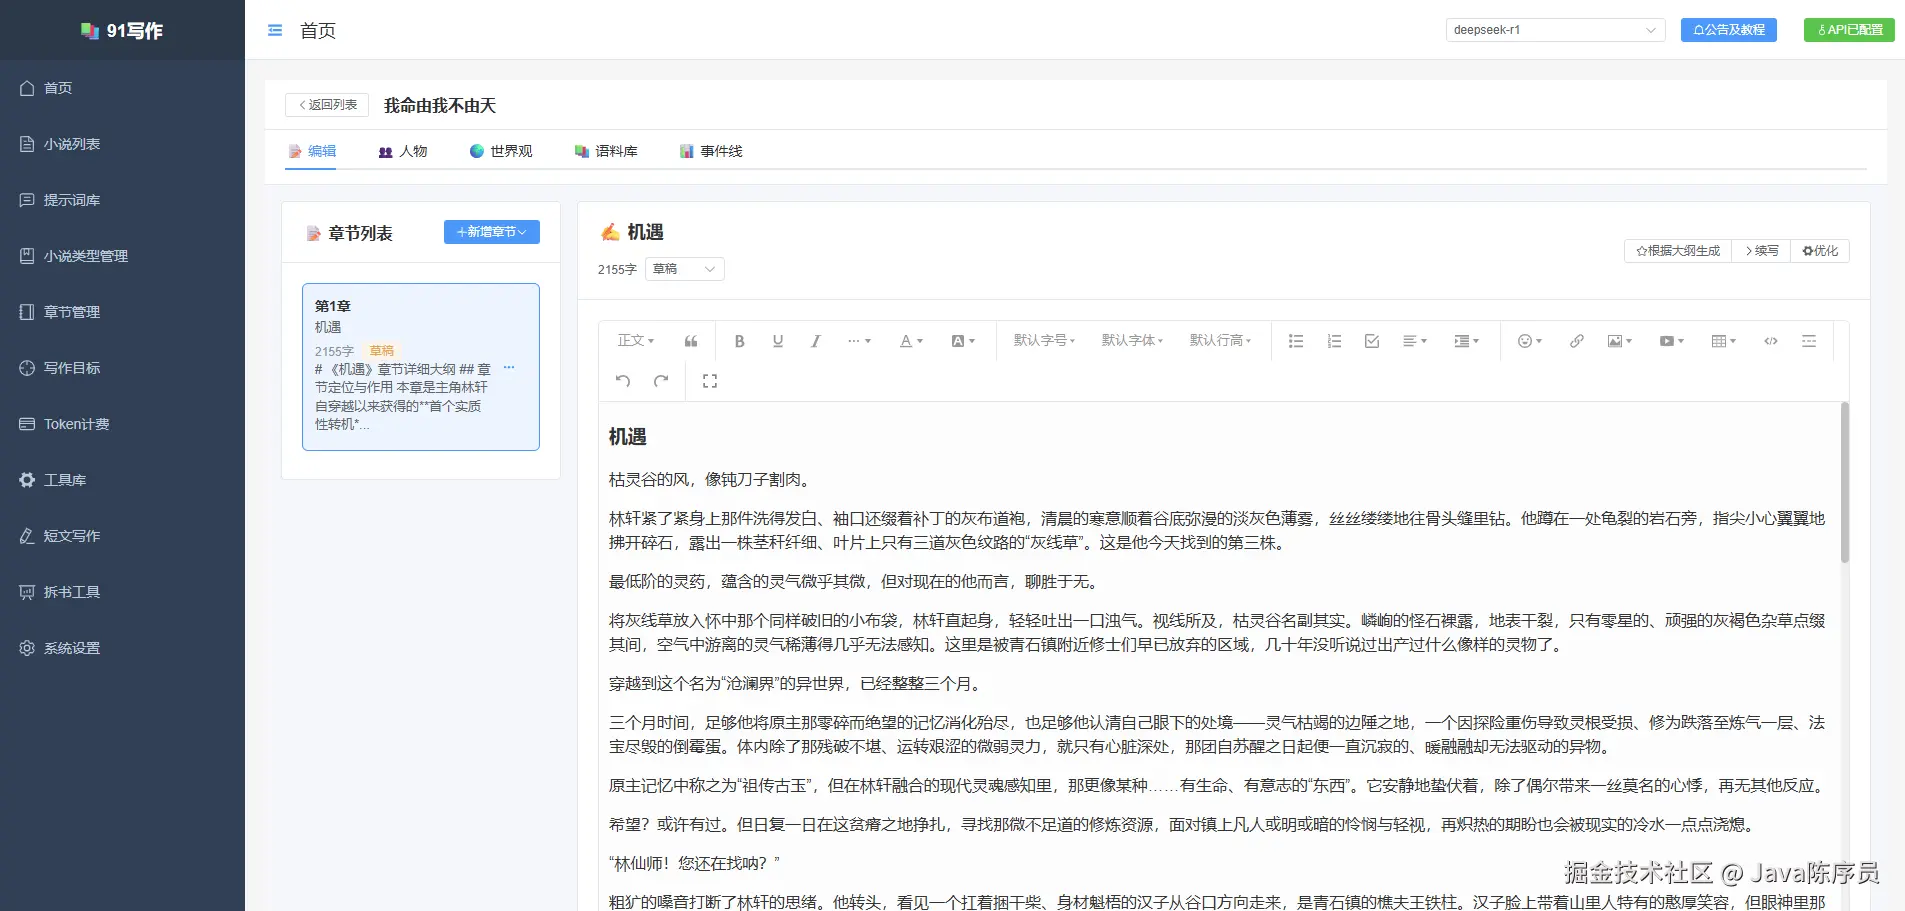The height and width of the screenshot is (911, 1905).
Task: Undo the last edit
Action: pos(623,381)
